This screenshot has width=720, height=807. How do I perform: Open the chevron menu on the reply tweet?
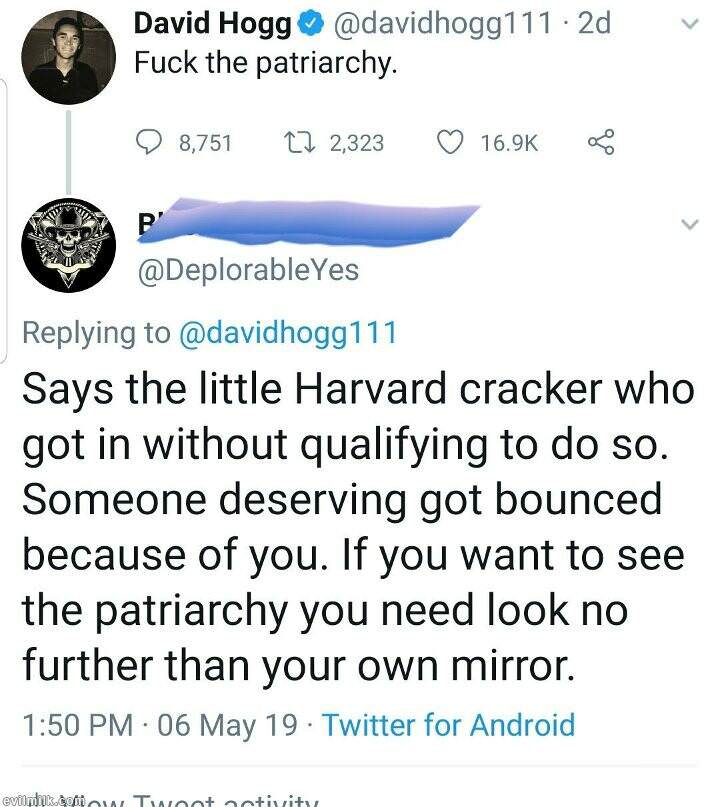(688, 224)
